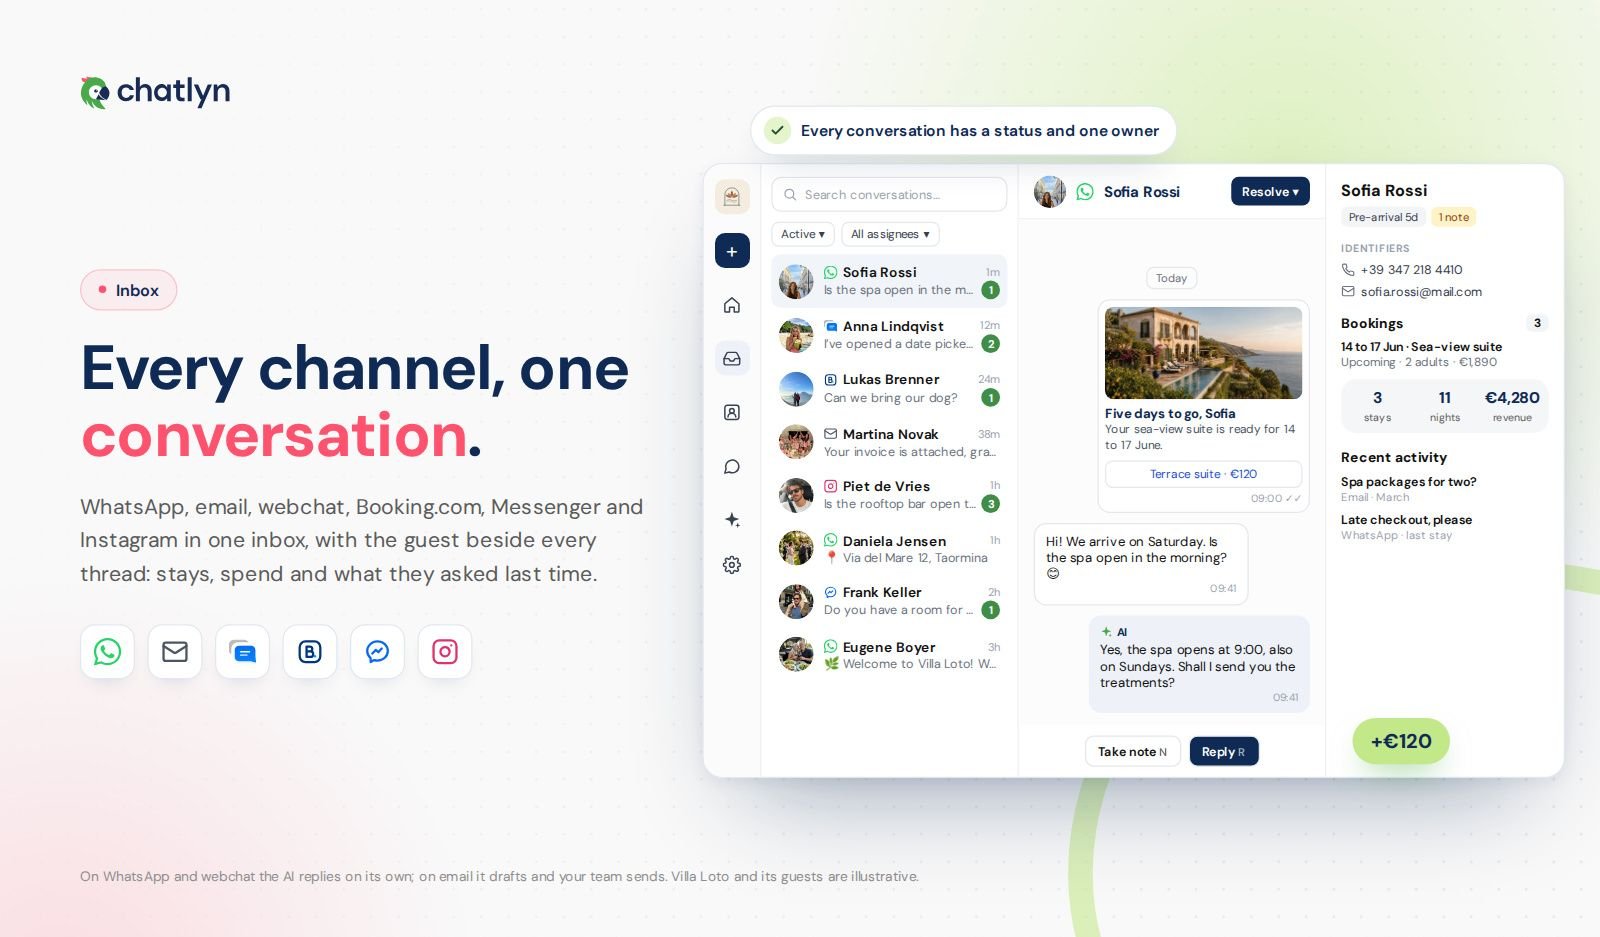Viewport: 1600px width, 937px height.
Task: Open Martina Novak conversation
Action: tap(889, 442)
